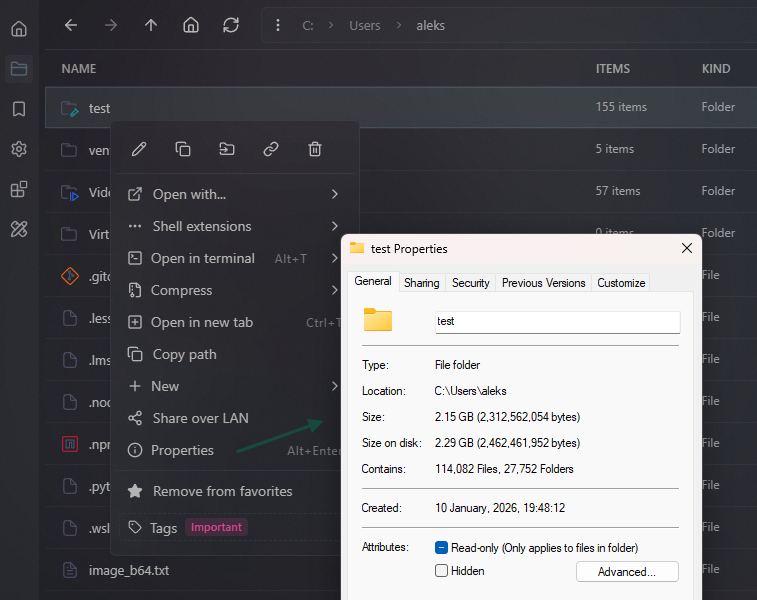Sort by the ITEMS column header

[x=613, y=69]
